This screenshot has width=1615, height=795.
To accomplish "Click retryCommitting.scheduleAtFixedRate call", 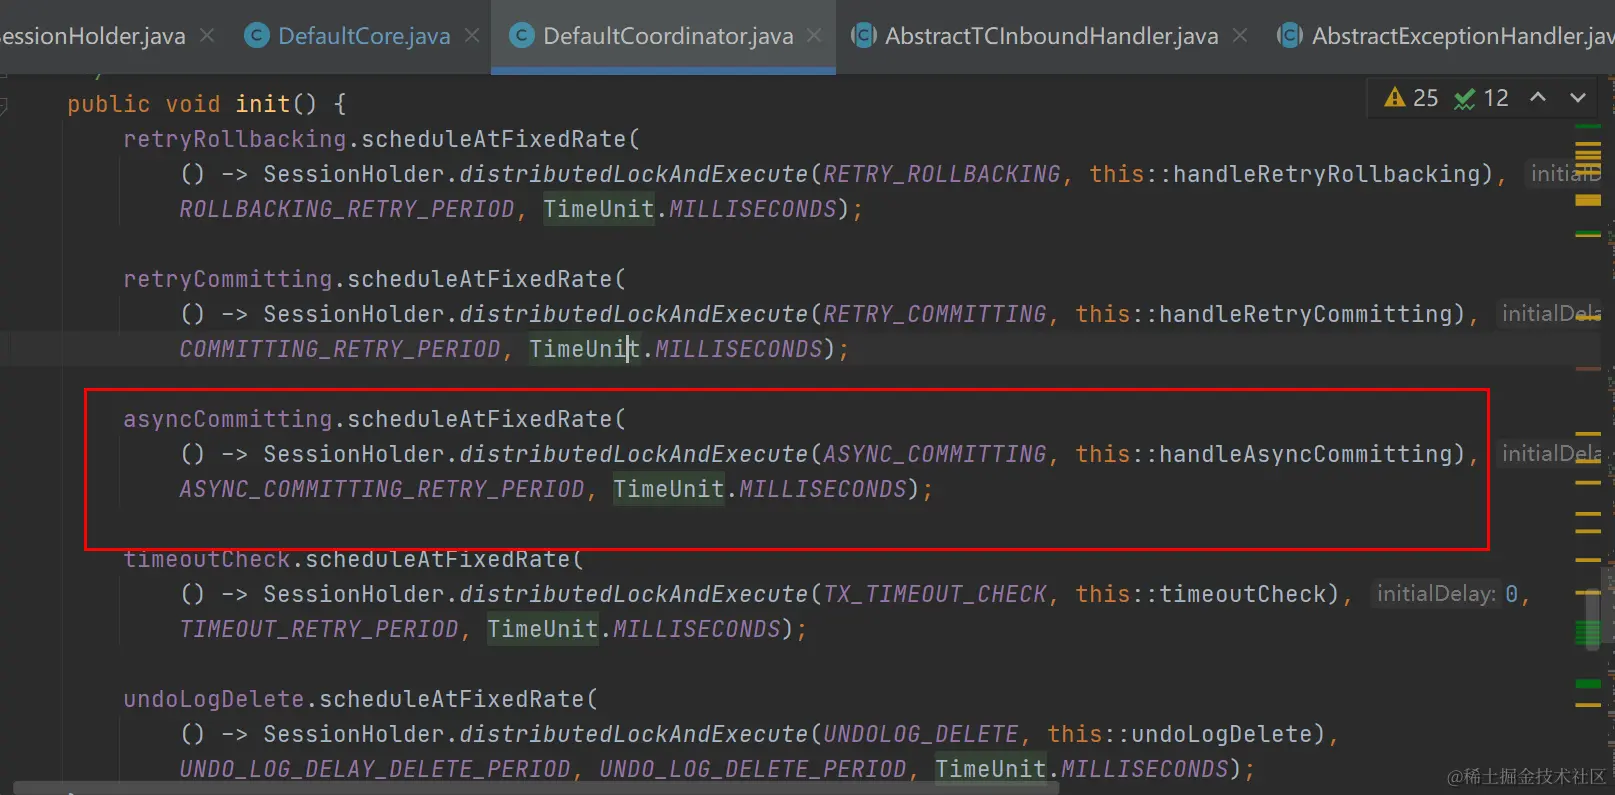I will click(374, 279).
